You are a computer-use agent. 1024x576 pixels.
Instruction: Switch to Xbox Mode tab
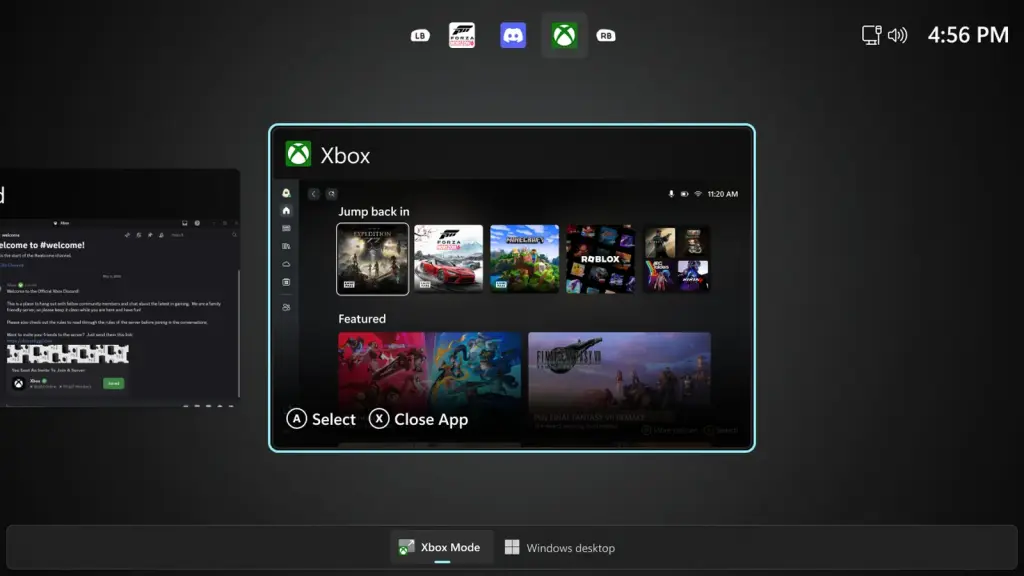click(x=442, y=547)
